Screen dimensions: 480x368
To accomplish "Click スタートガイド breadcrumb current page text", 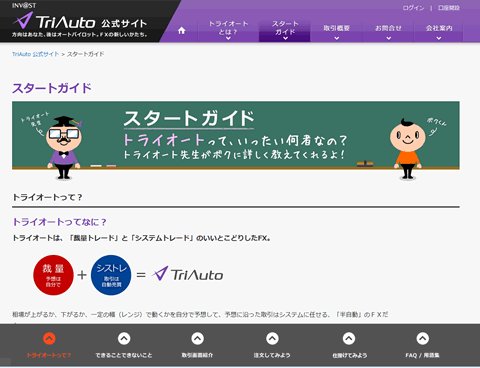I will click(x=86, y=54).
